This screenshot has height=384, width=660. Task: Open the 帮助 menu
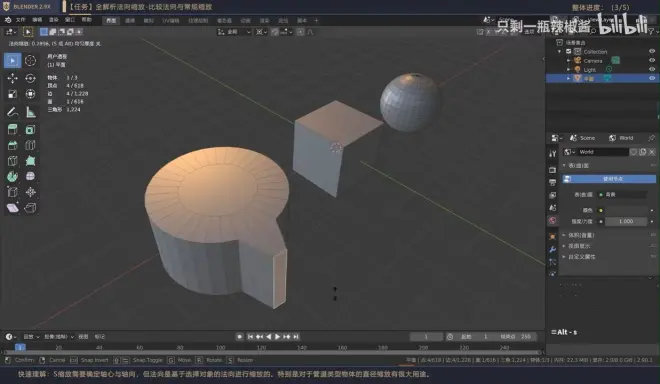point(86,20)
